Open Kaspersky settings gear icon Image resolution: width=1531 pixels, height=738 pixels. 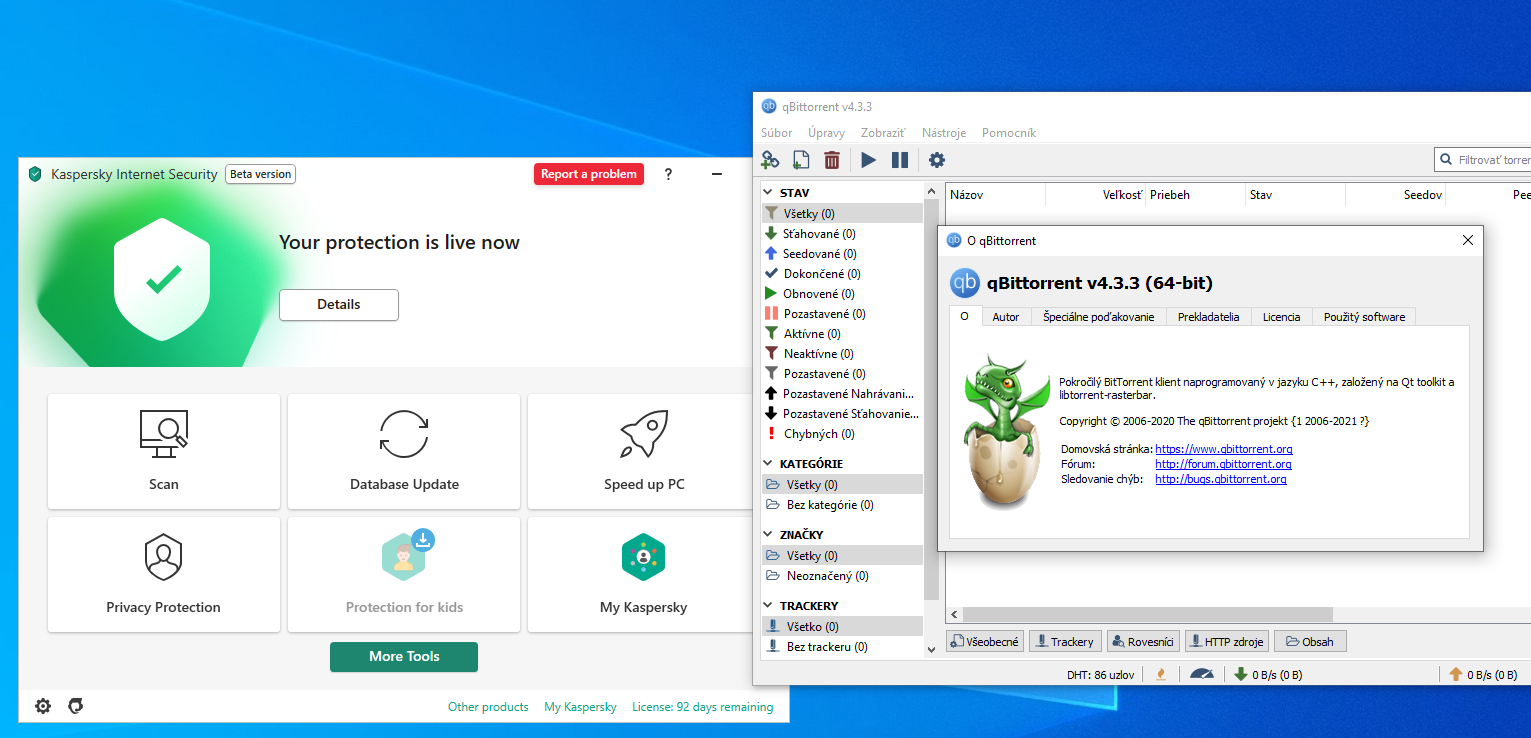43,706
